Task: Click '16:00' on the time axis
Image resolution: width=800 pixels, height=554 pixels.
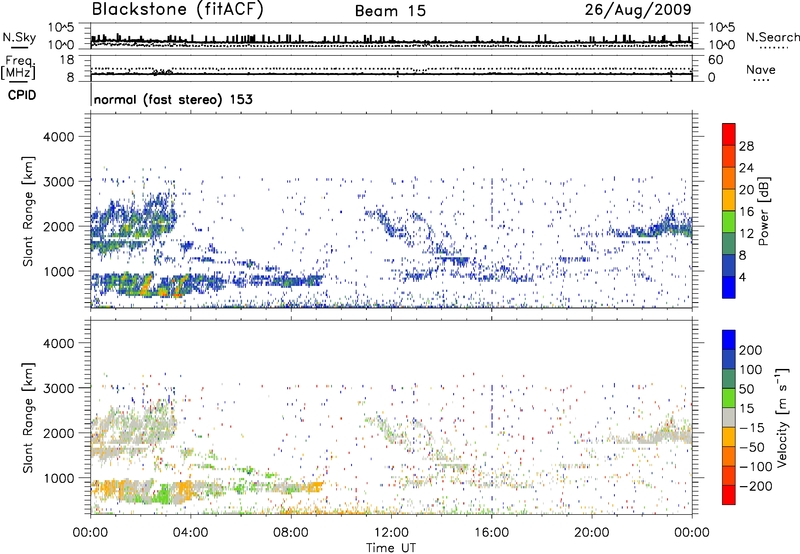Action: 491,533
